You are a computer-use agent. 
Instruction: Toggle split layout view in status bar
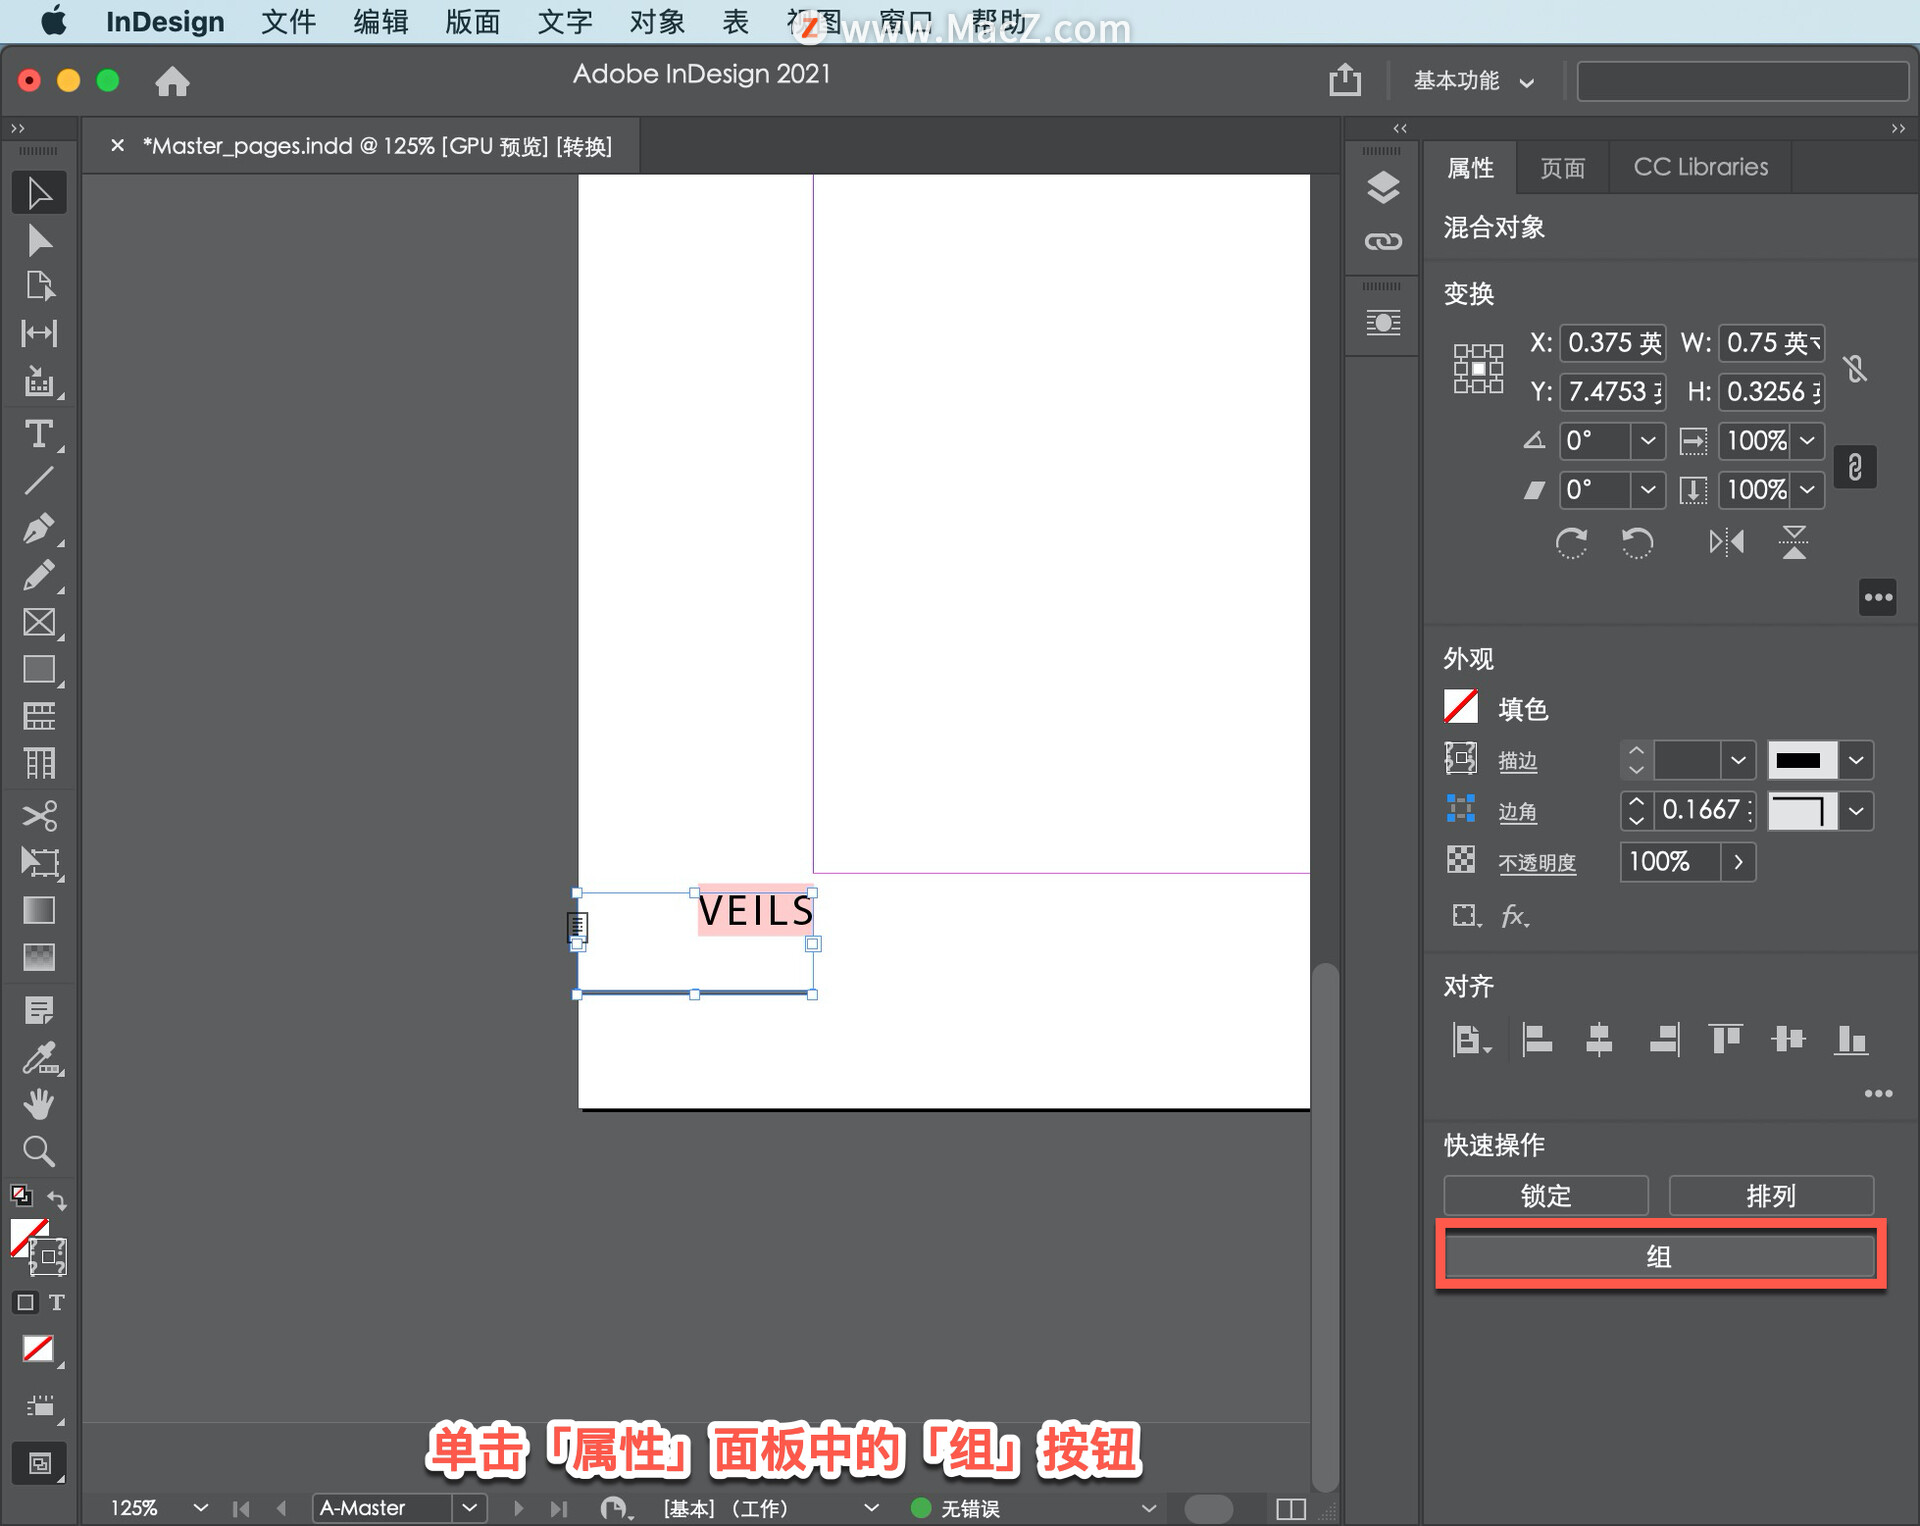(1290, 1509)
